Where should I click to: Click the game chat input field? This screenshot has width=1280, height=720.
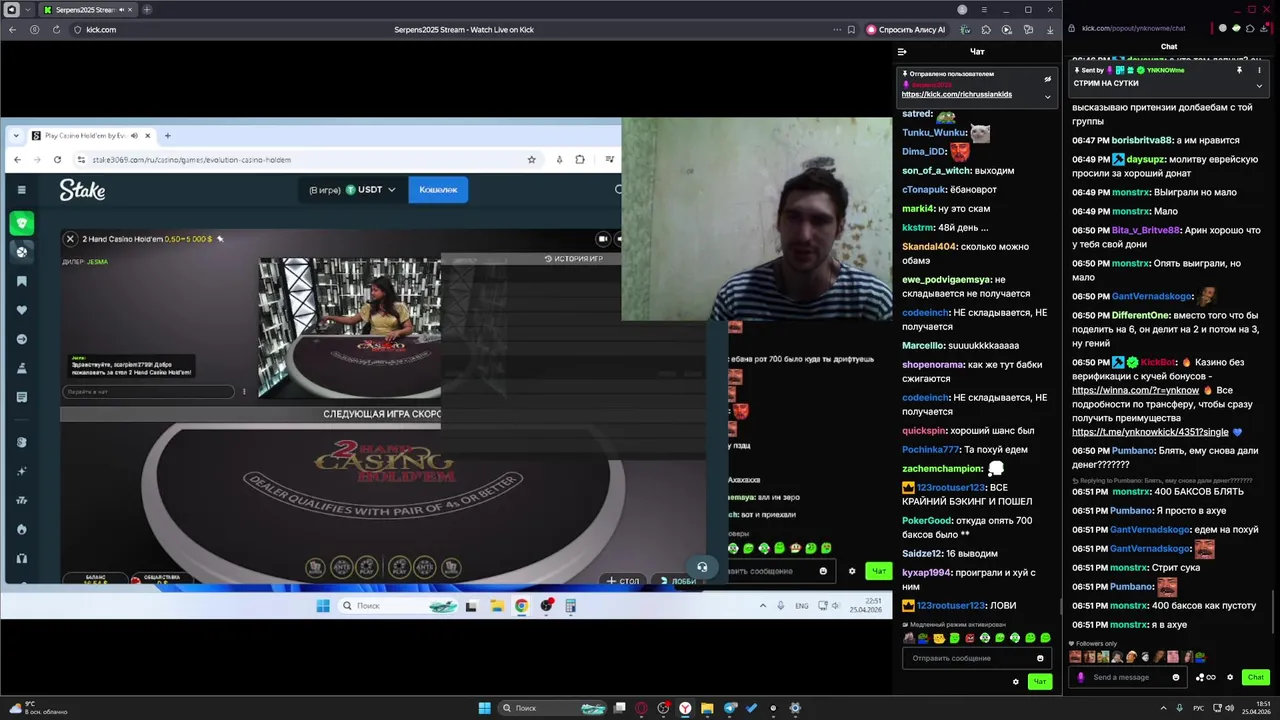coord(148,392)
